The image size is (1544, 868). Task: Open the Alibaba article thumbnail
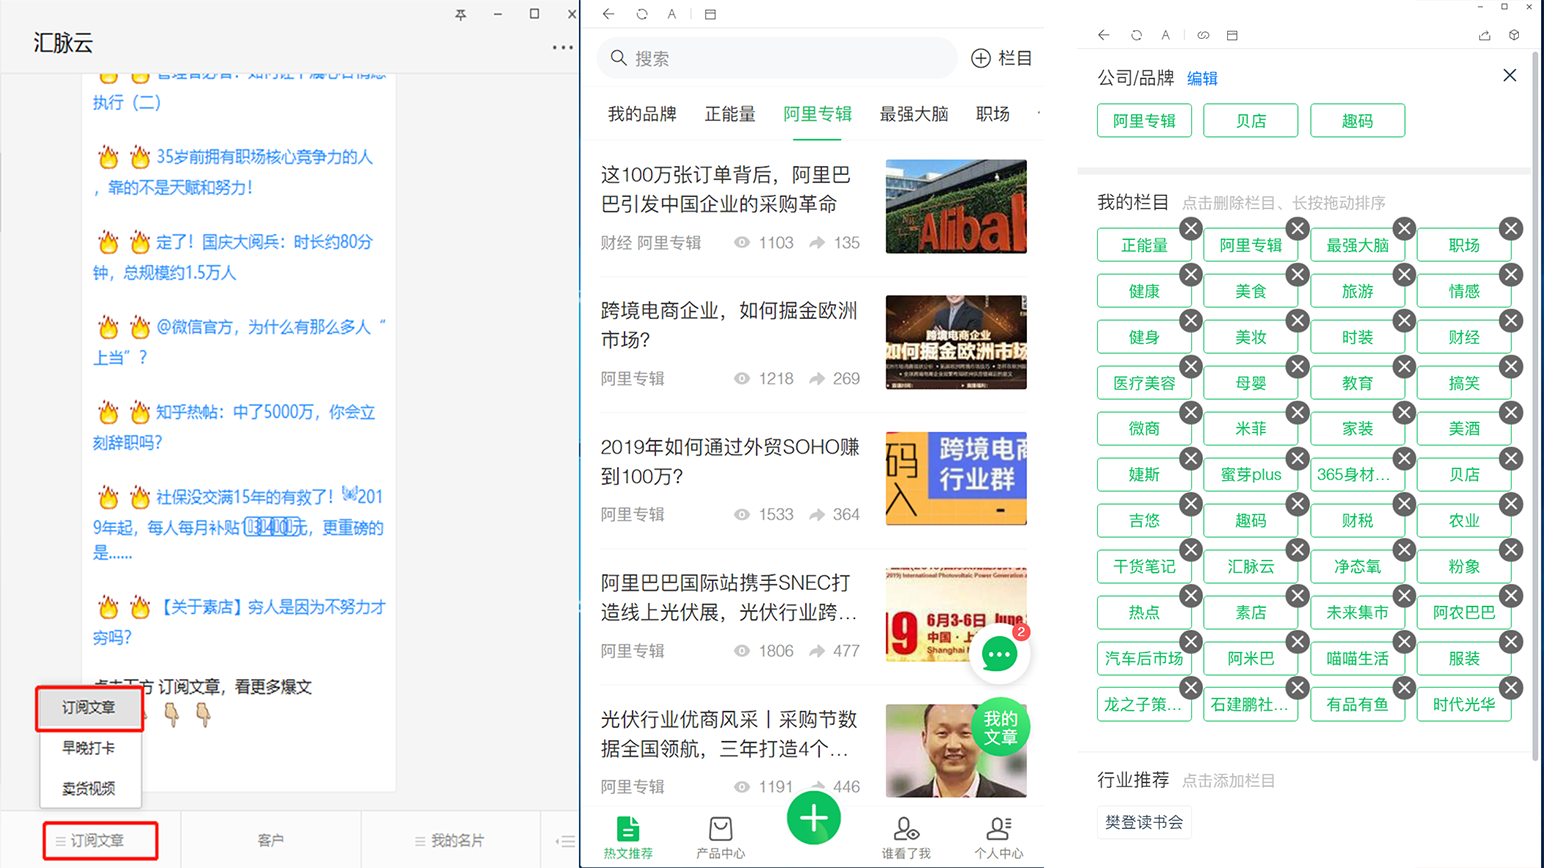pyautogui.click(x=955, y=206)
